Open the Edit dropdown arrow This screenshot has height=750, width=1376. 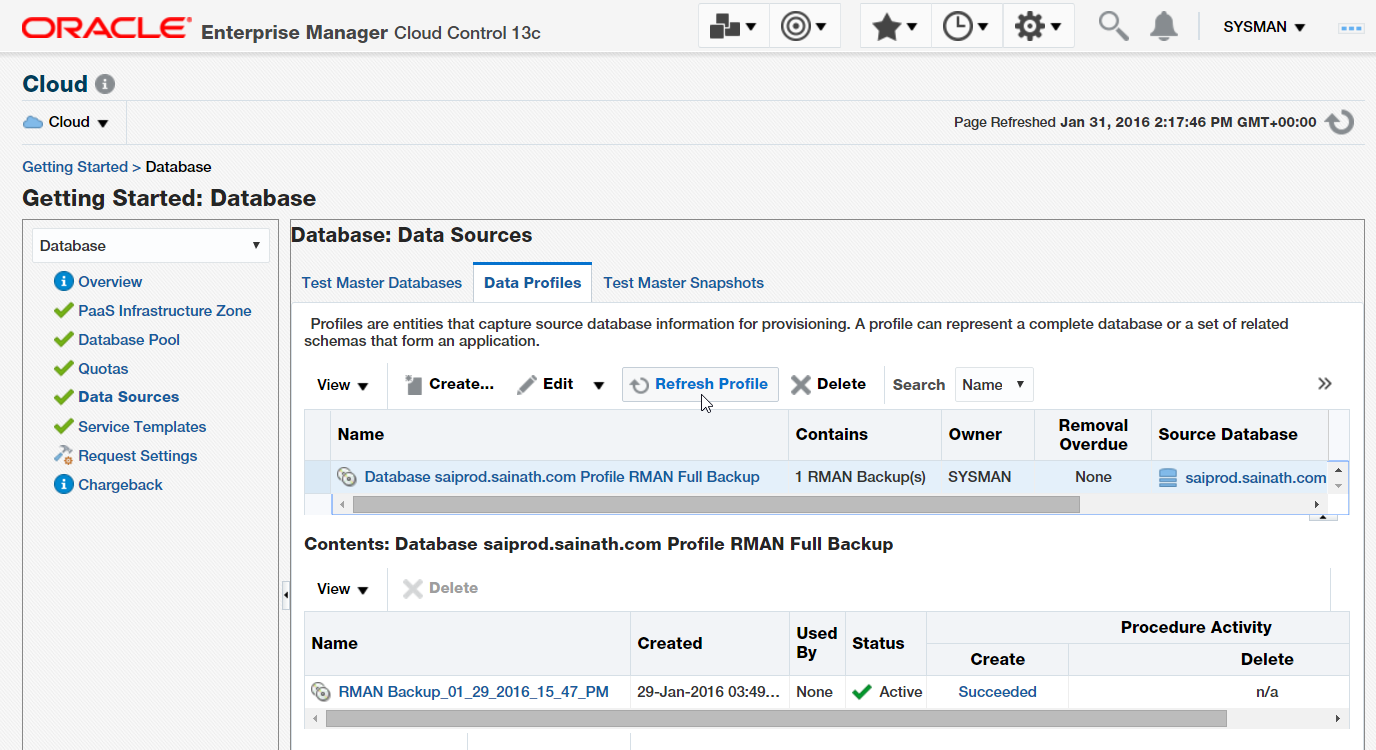[599, 385]
